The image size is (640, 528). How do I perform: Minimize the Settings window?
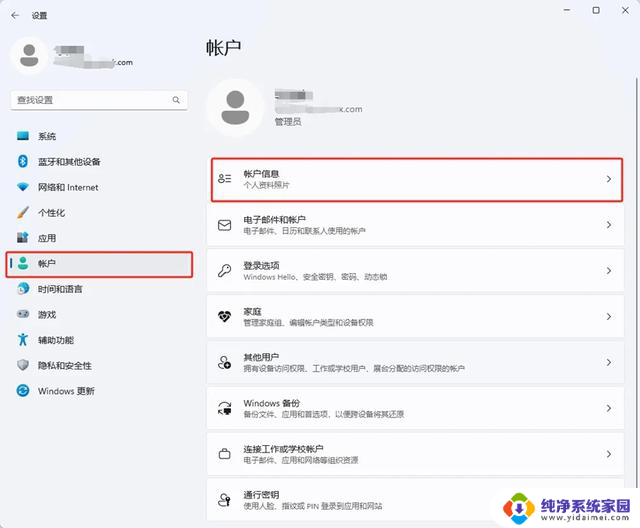click(x=567, y=10)
